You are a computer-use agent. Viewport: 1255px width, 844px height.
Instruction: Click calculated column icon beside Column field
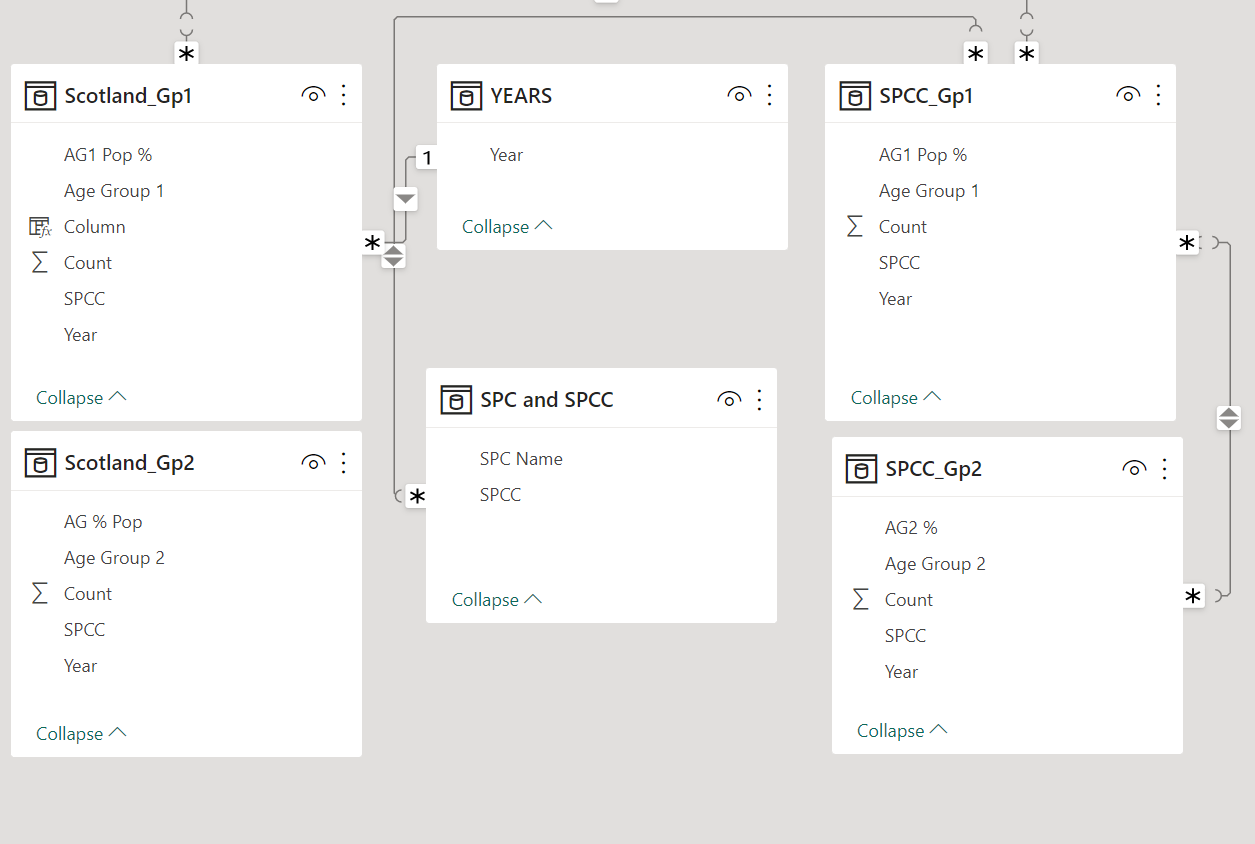(40, 227)
